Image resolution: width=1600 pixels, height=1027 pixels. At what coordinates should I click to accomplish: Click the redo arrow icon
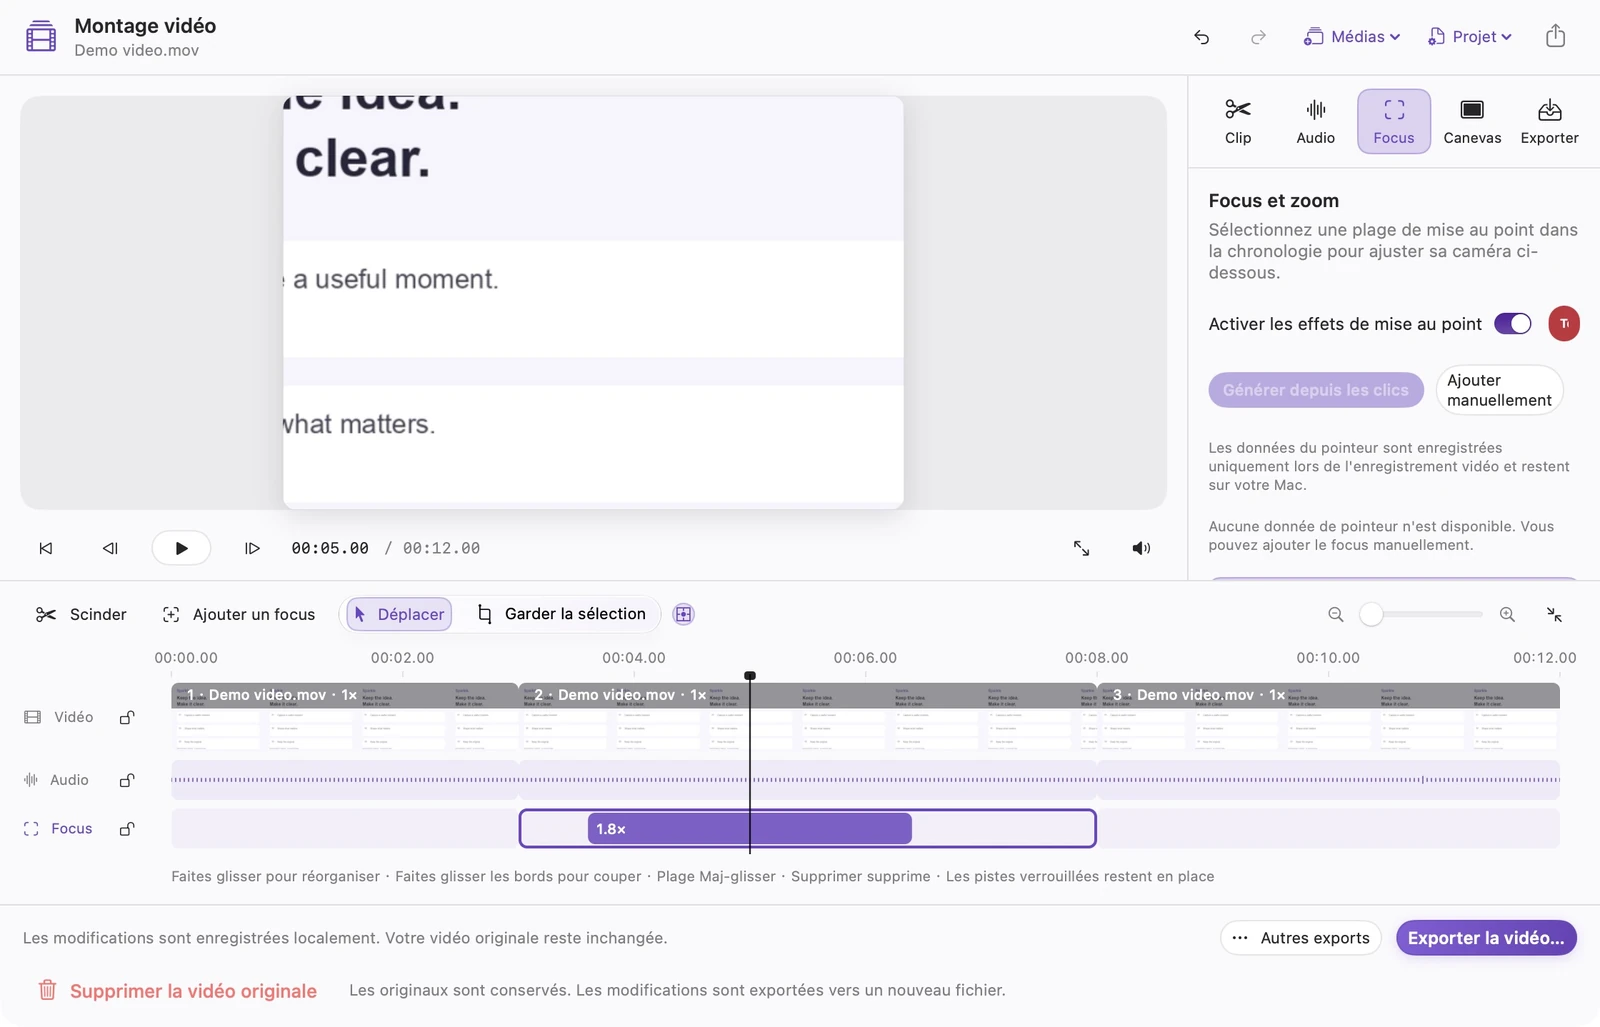tap(1258, 37)
